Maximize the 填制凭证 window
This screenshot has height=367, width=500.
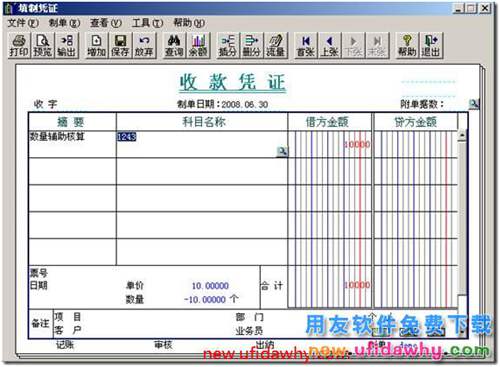click(471, 8)
